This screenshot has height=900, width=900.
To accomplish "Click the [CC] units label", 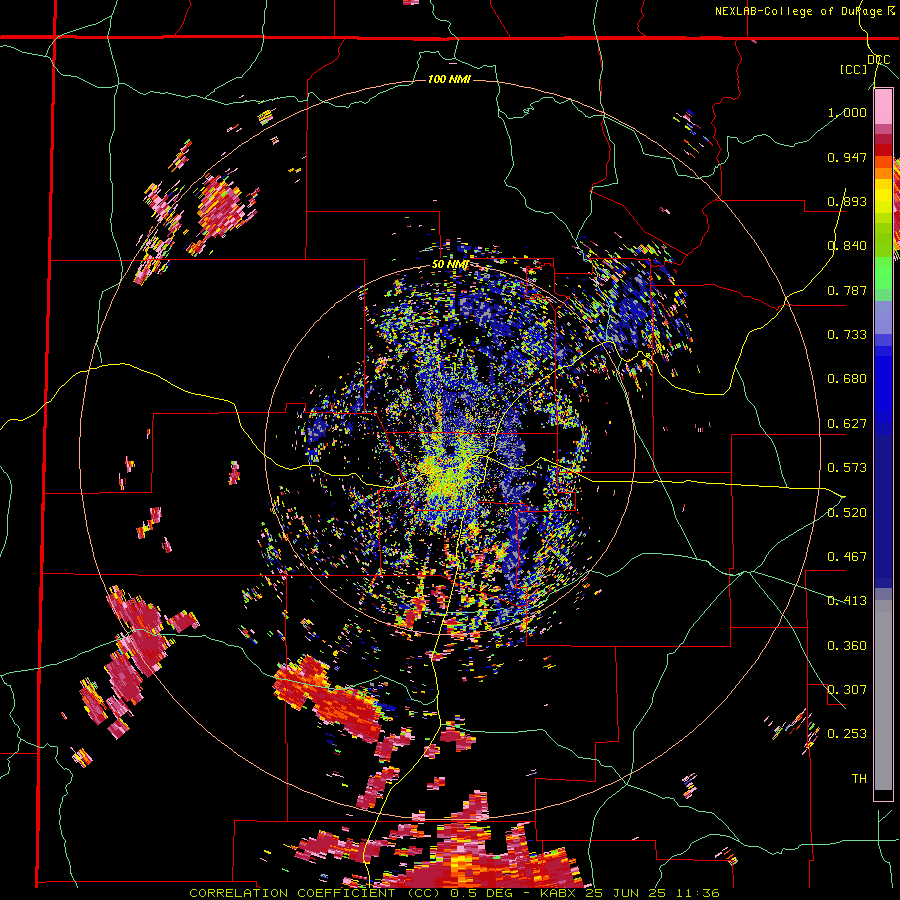I will click(x=854, y=69).
